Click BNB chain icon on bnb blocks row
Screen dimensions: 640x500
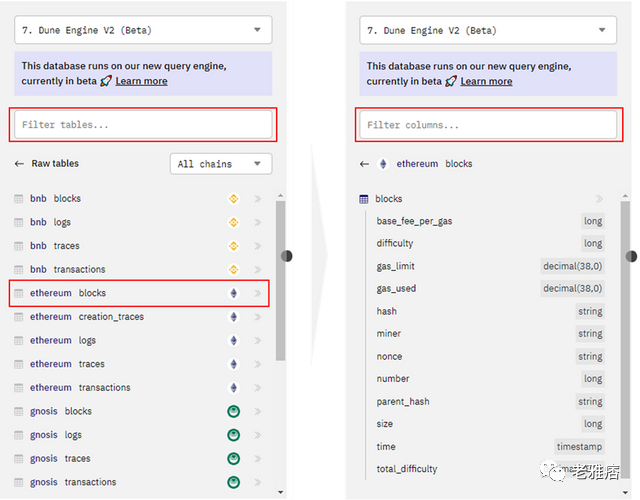[233, 199]
